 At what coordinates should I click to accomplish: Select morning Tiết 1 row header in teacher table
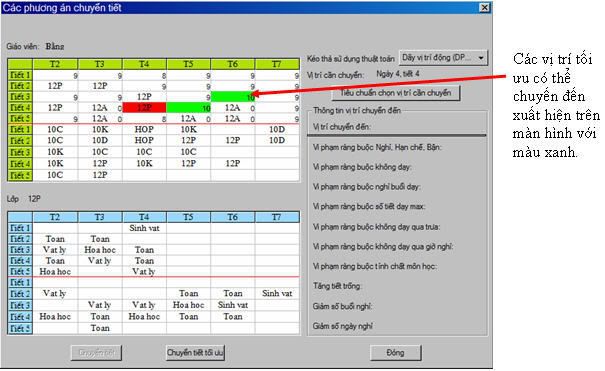(x=20, y=75)
